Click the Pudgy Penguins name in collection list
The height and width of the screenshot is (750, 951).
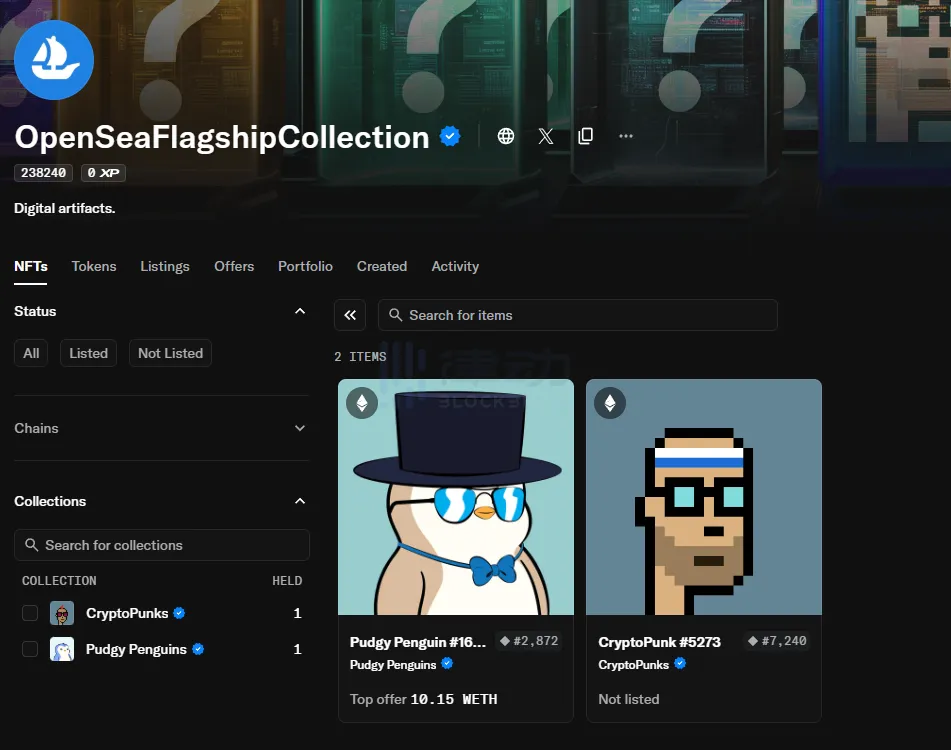coord(136,649)
